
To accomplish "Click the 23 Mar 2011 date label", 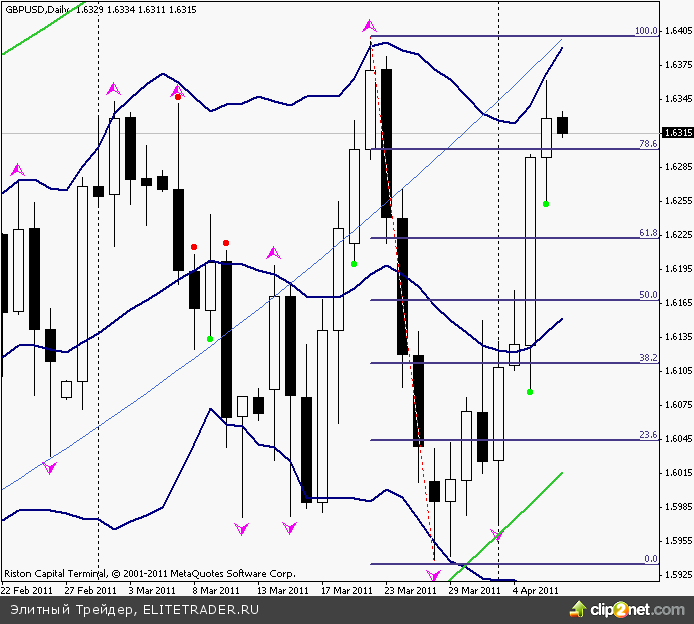I will pos(410,590).
